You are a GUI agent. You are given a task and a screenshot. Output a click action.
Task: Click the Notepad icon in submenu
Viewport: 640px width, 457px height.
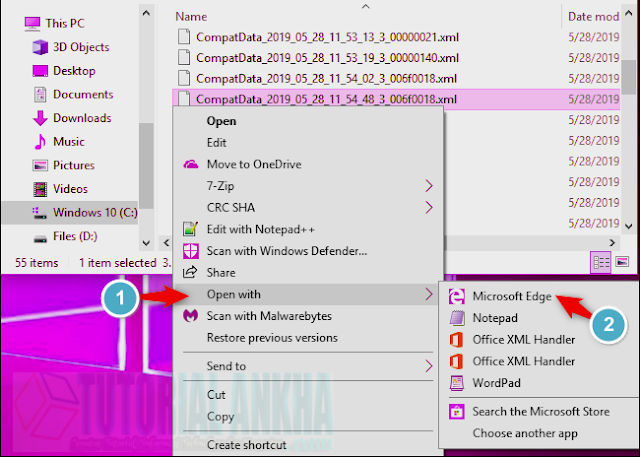click(457, 318)
